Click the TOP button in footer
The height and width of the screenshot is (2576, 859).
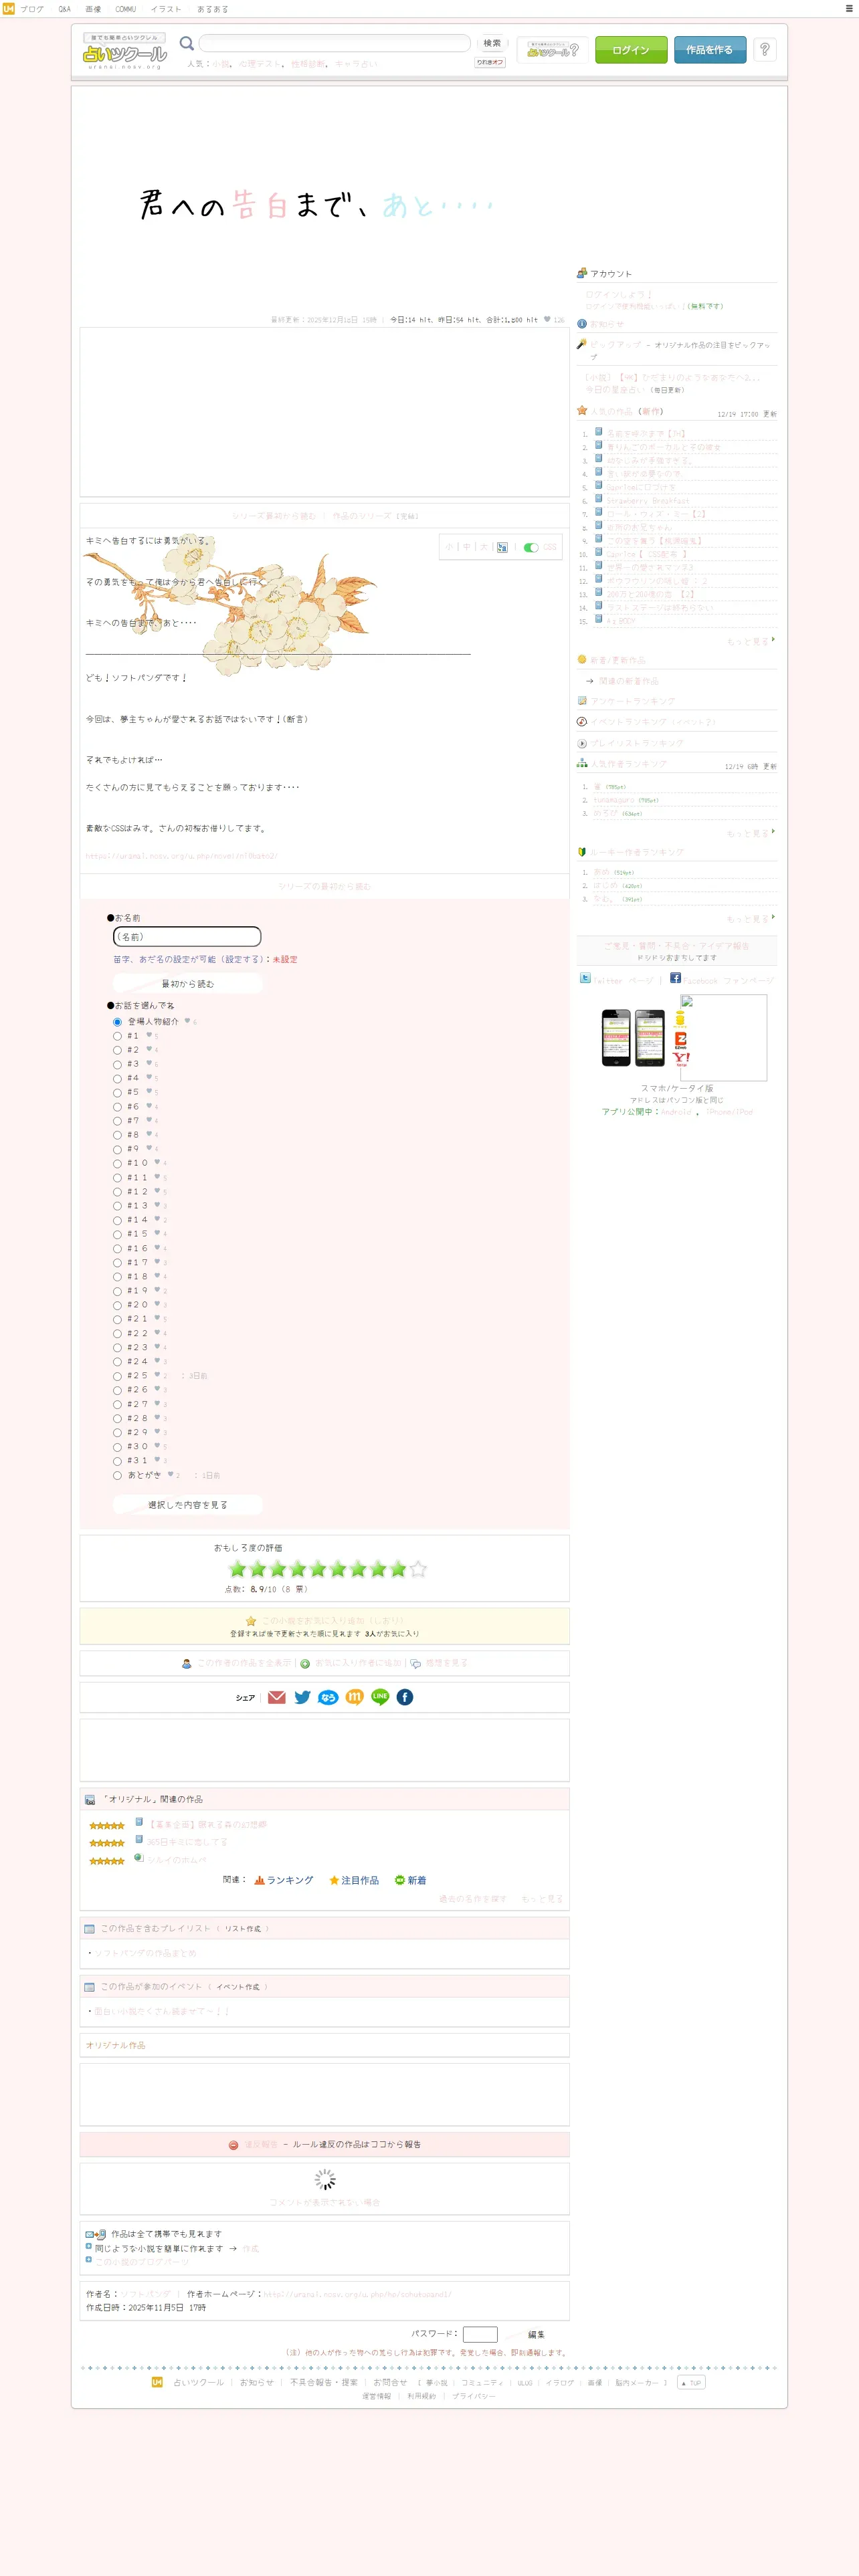click(x=691, y=2382)
